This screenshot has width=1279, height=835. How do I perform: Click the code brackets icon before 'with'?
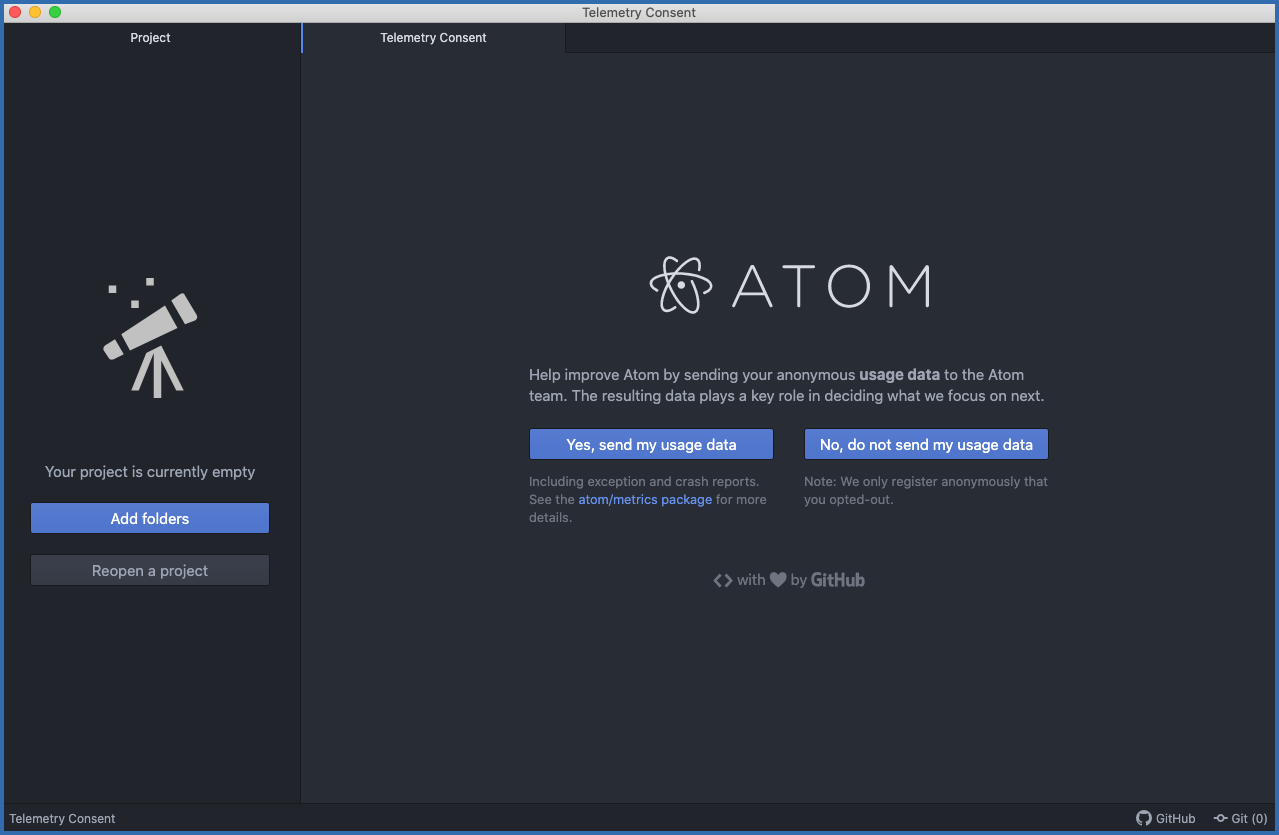pos(722,579)
